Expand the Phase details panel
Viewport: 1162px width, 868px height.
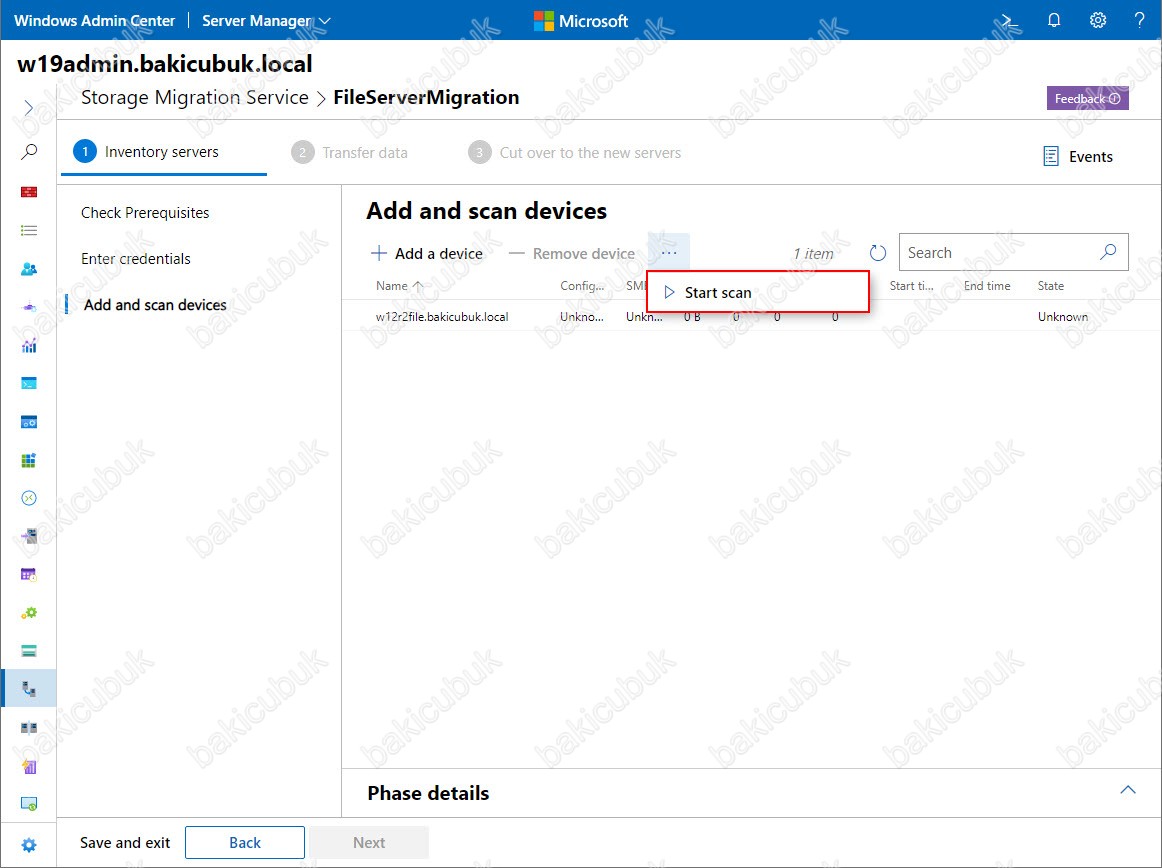pos(1127,790)
